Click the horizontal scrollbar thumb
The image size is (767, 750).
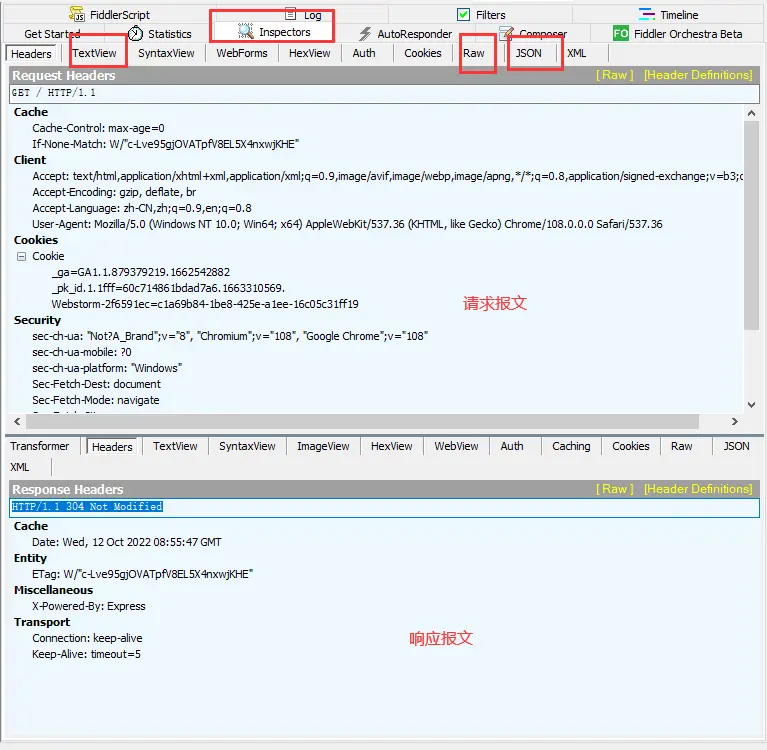362,421
